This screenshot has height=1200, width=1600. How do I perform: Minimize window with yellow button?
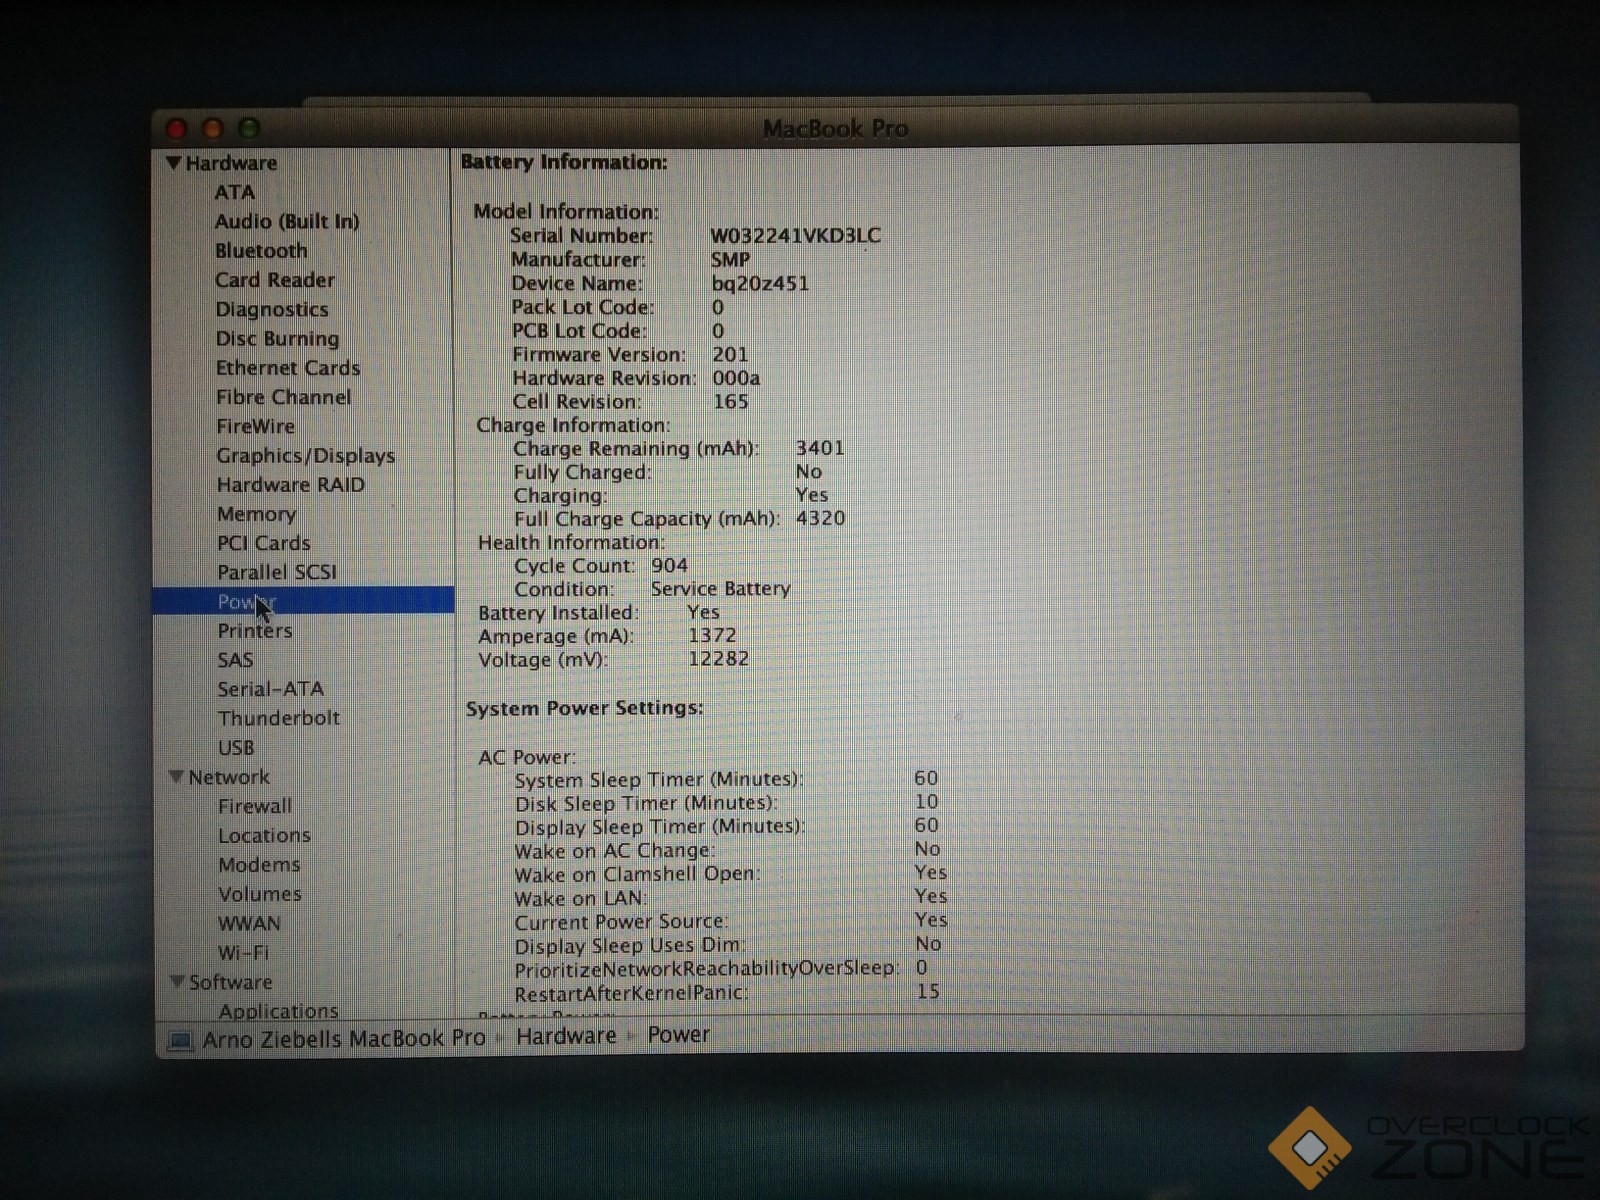(x=213, y=128)
